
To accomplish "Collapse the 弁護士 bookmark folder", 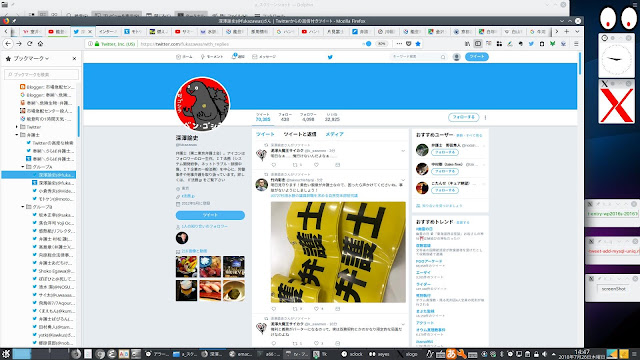I will pyautogui.click(x=17, y=135).
